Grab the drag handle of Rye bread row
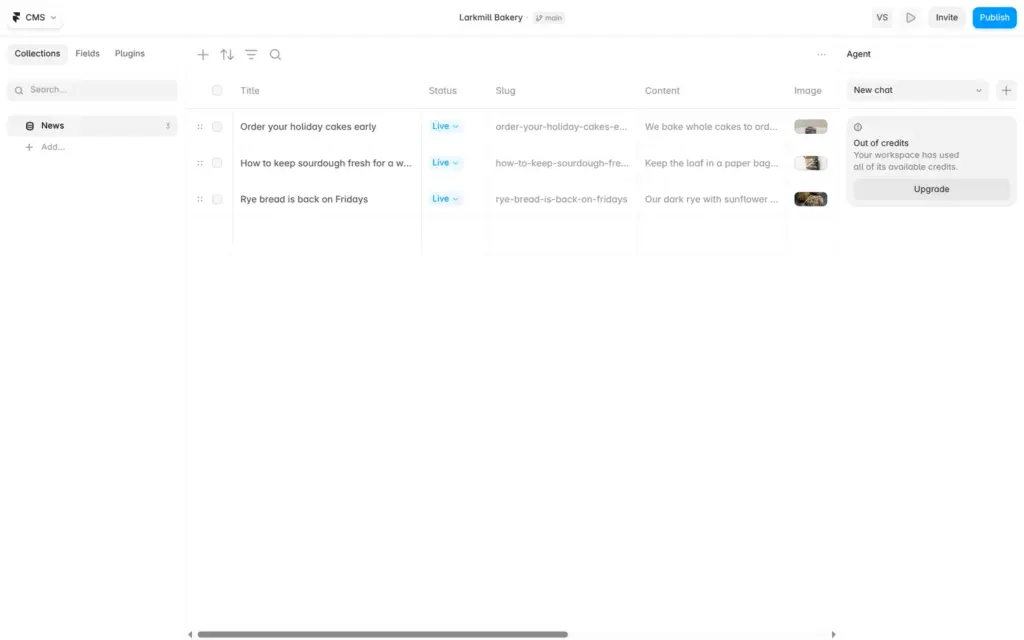Viewport: 1024px width, 640px height. pyautogui.click(x=200, y=199)
